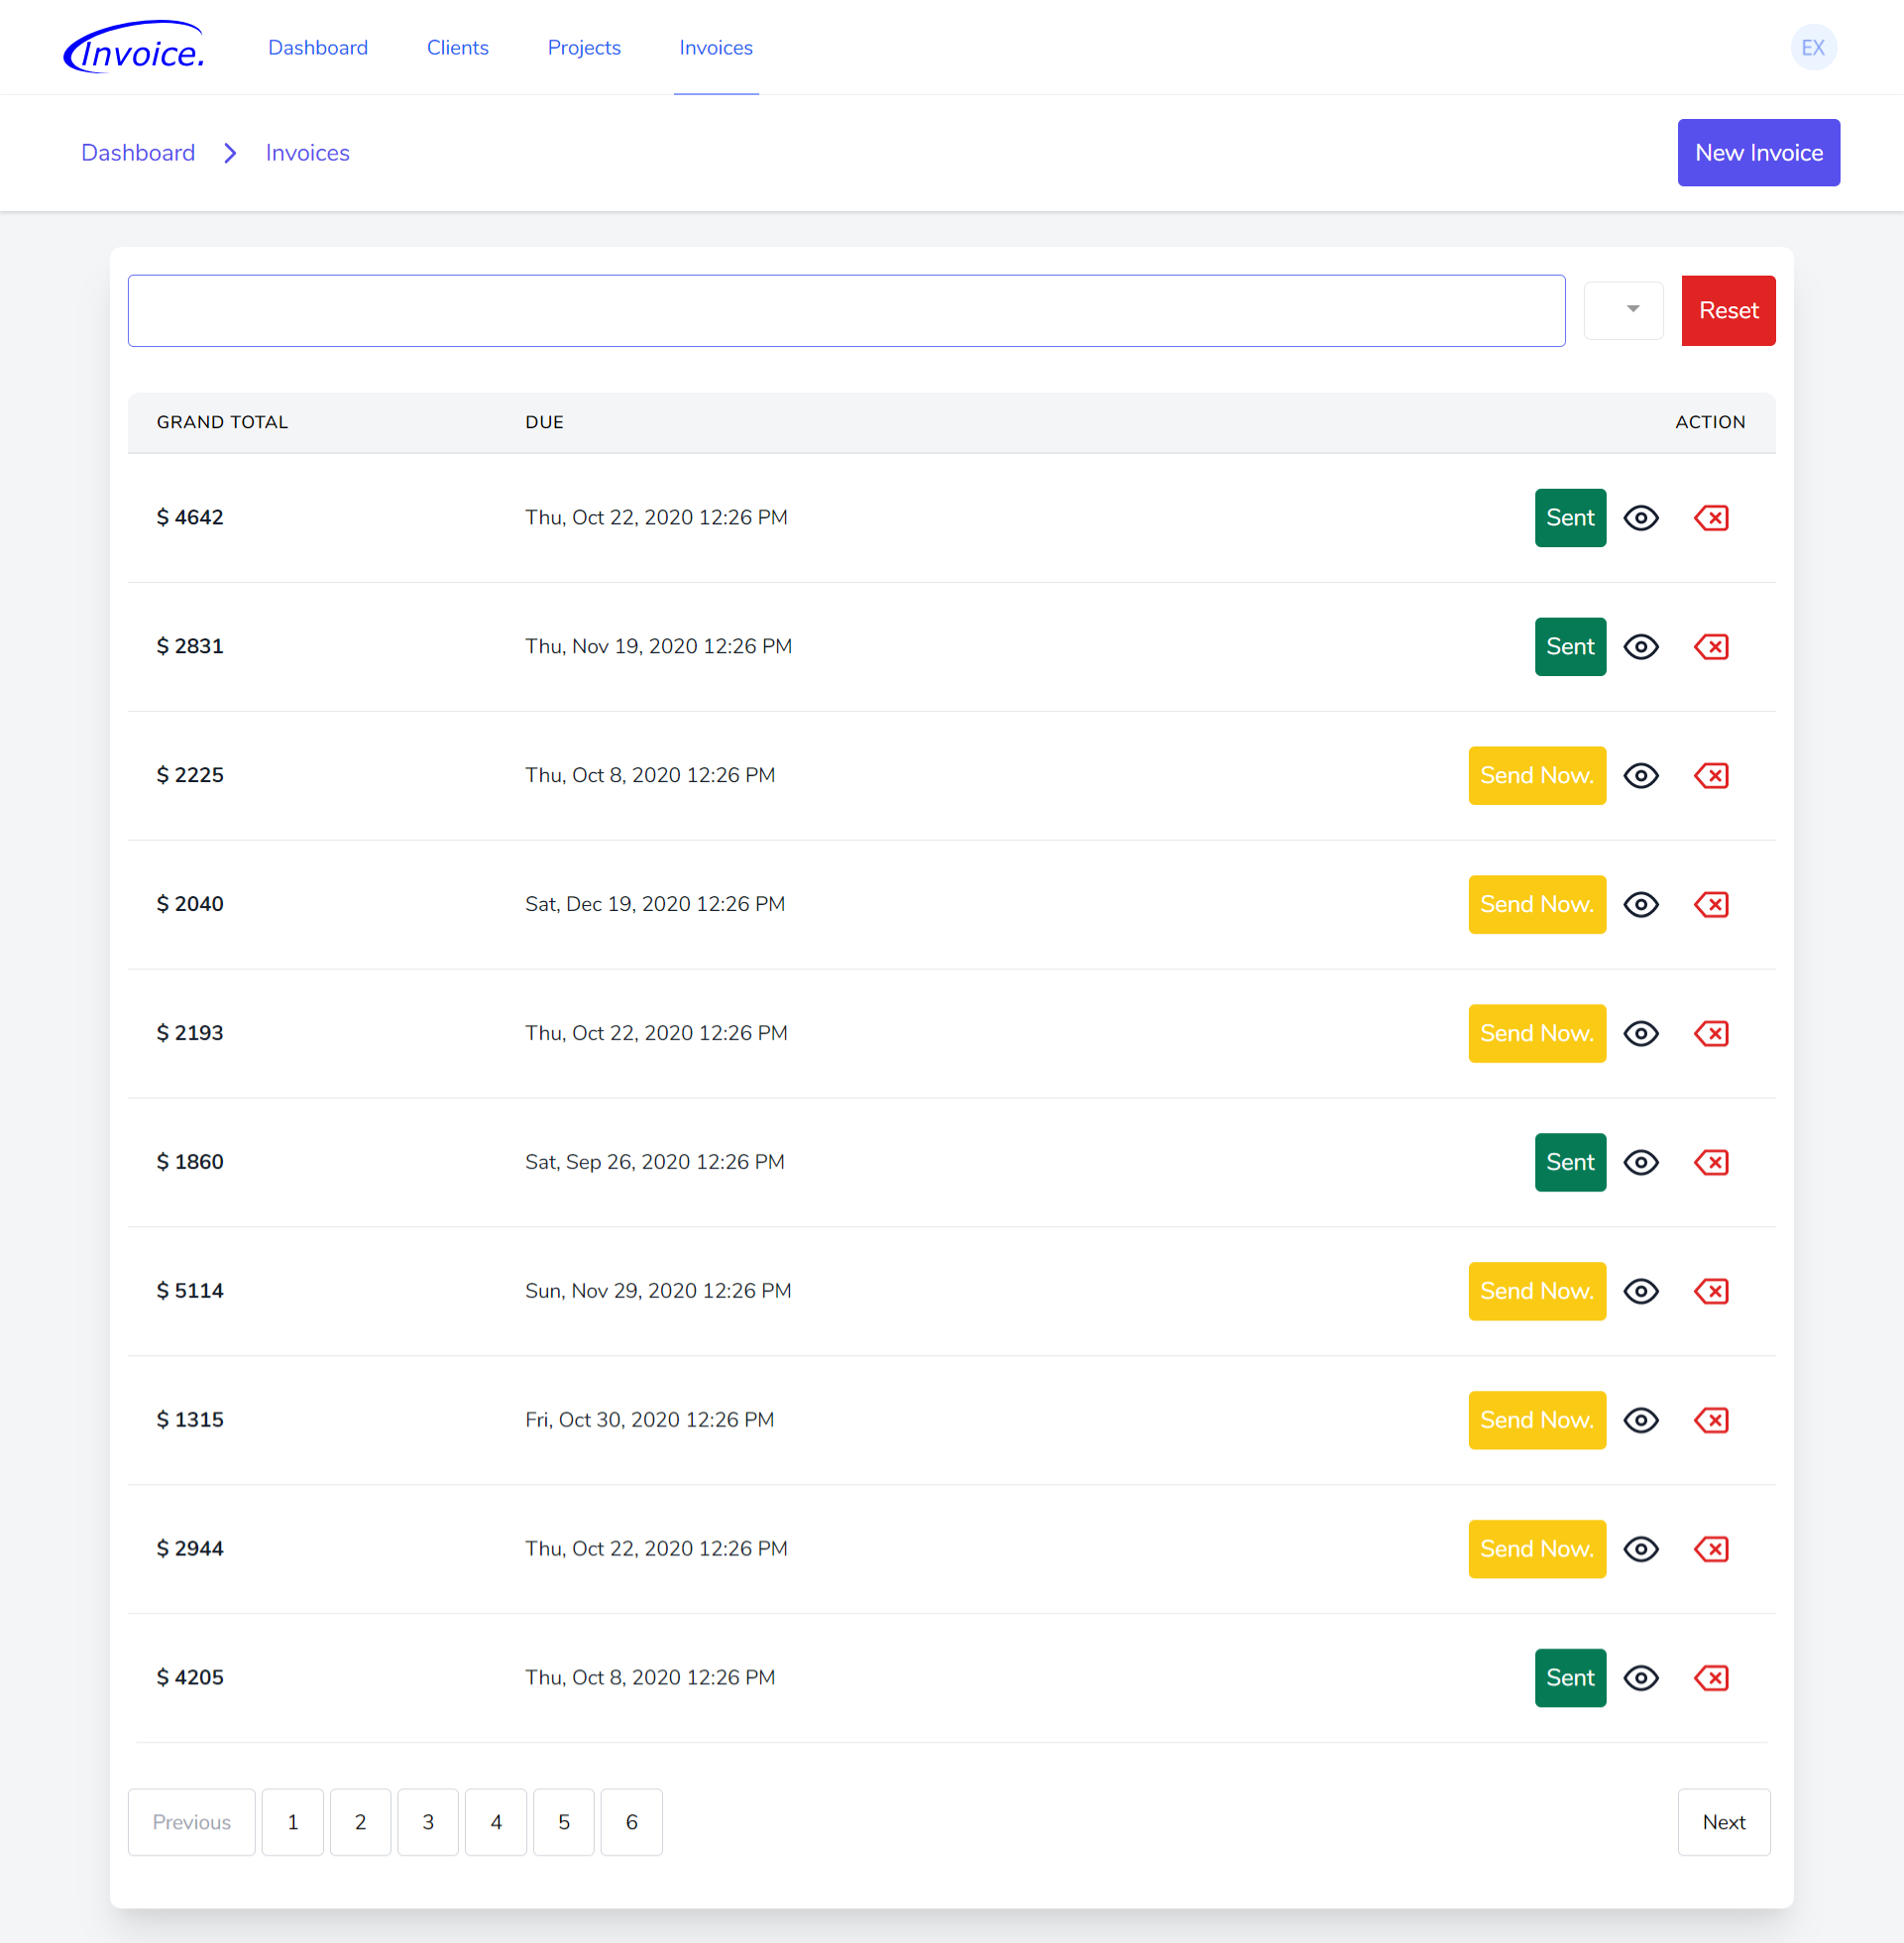1904x1943 pixels.
Task: View the $4642 invoice via eye icon
Action: click(1641, 518)
